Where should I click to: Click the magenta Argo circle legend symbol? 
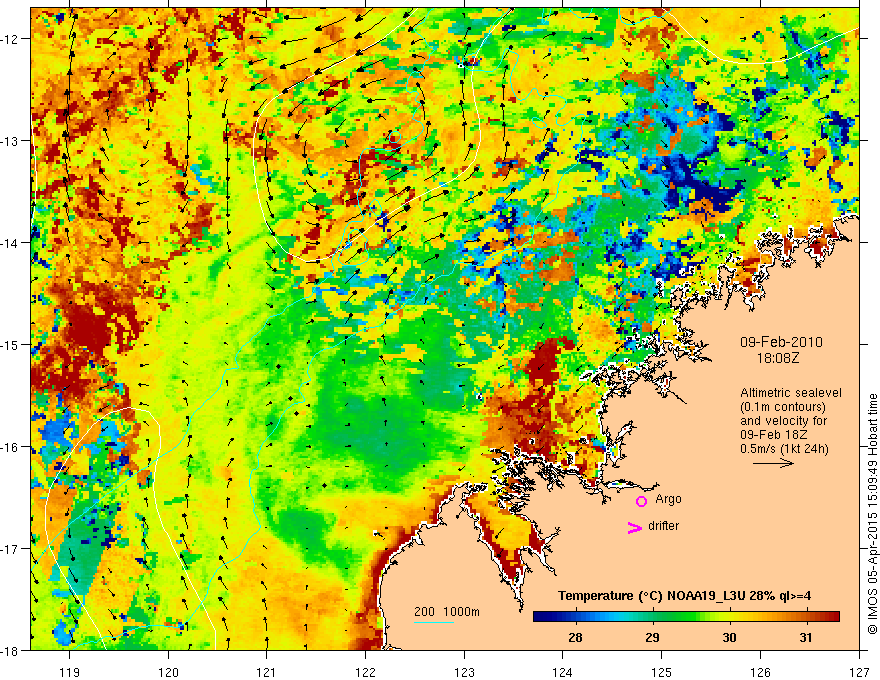point(641,500)
